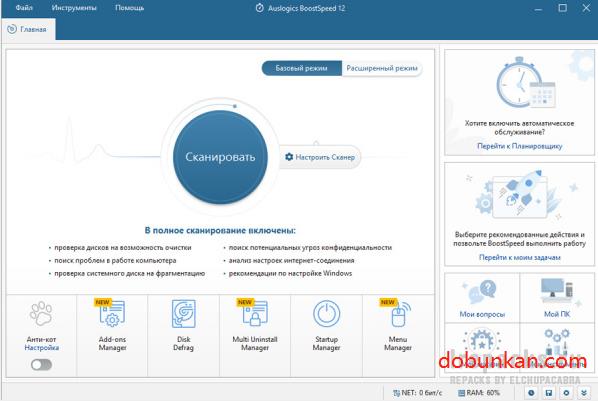Click 'рекомендации по настройке Windows' text
The height and width of the screenshot is (401, 598).
[290, 274]
